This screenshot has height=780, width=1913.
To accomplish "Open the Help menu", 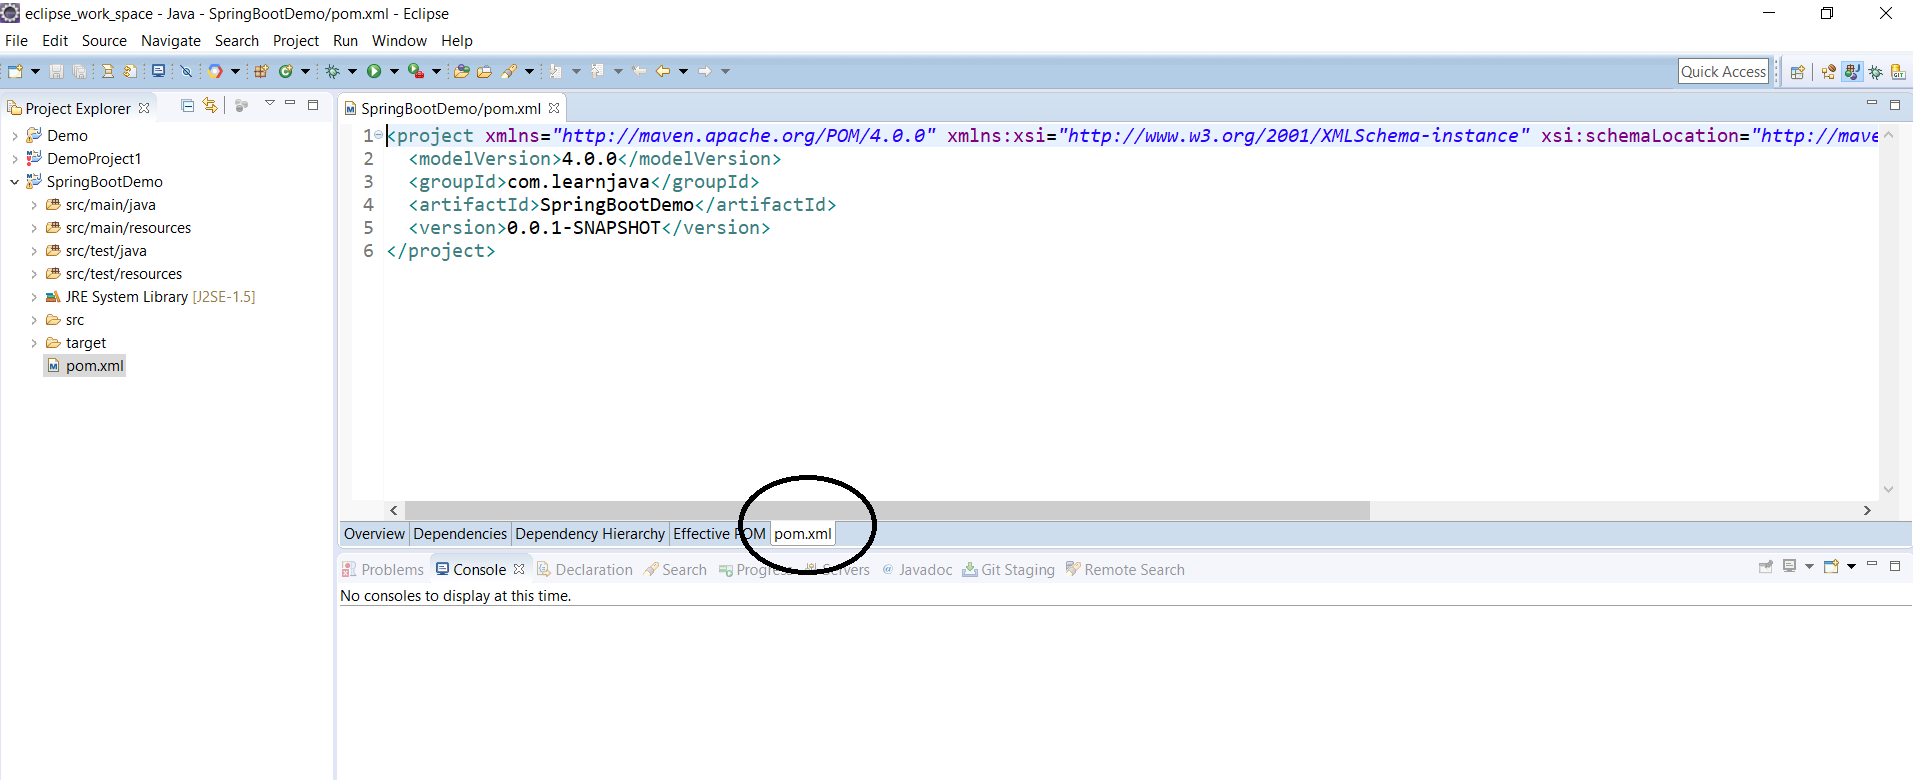I will pyautogui.click(x=457, y=41).
